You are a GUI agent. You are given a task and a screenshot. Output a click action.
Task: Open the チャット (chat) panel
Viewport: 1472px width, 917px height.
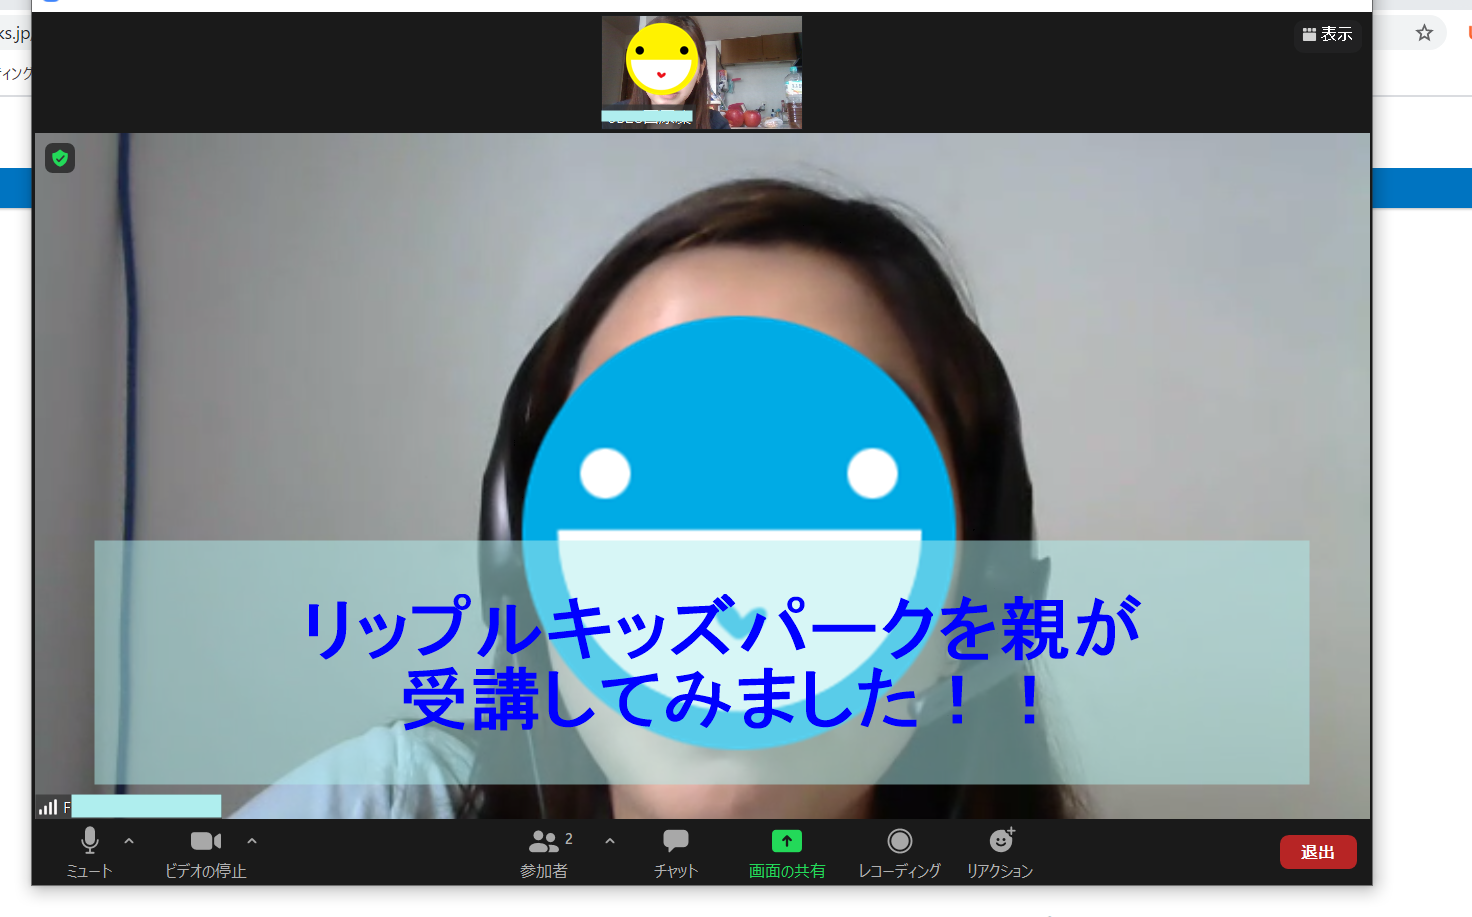[x=675, y=852]
